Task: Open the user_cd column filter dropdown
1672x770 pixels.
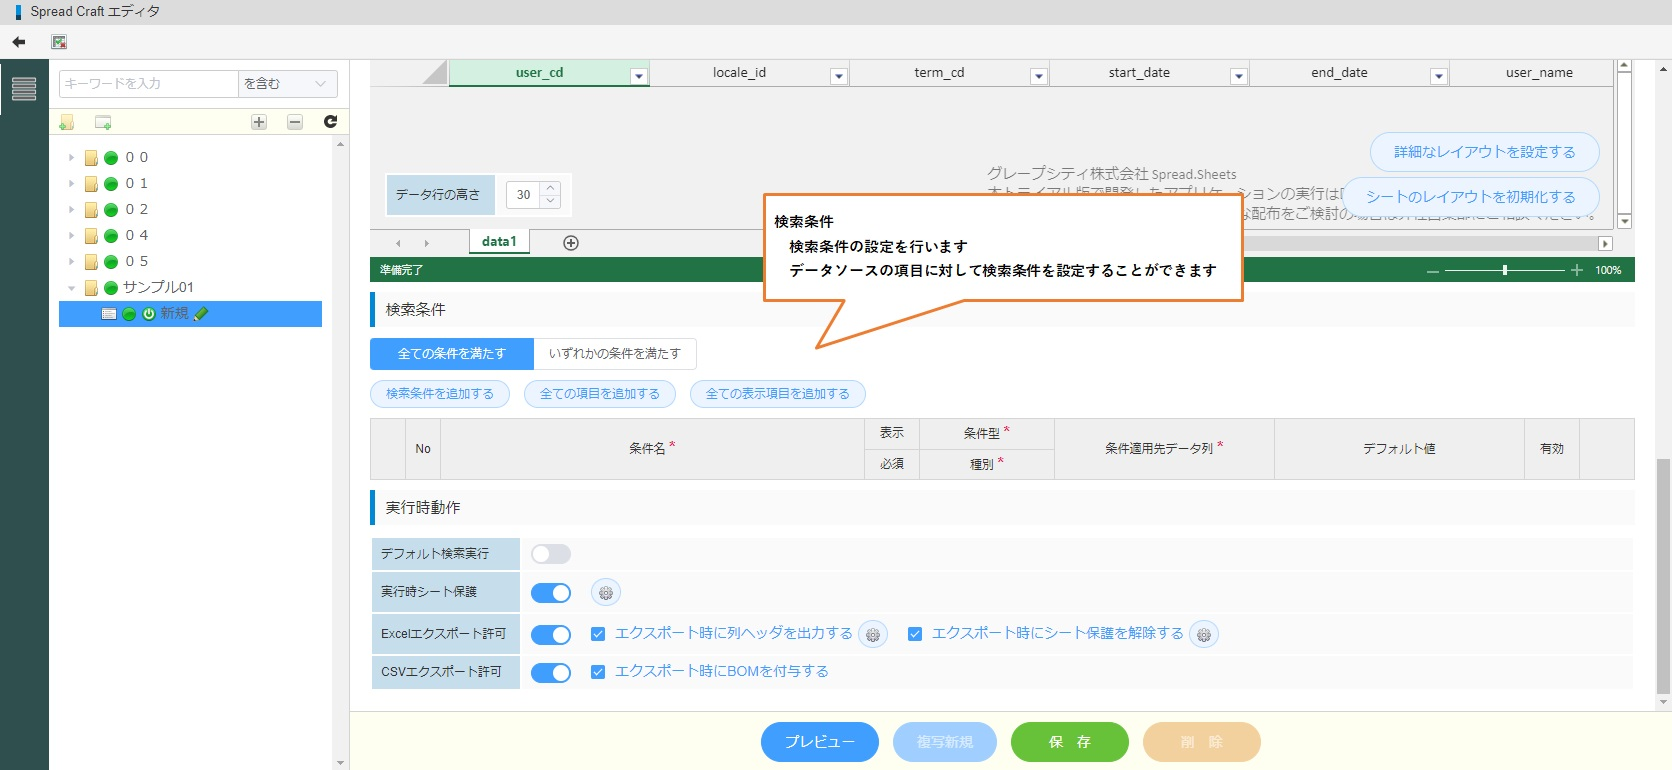Action: coord(638,76)
